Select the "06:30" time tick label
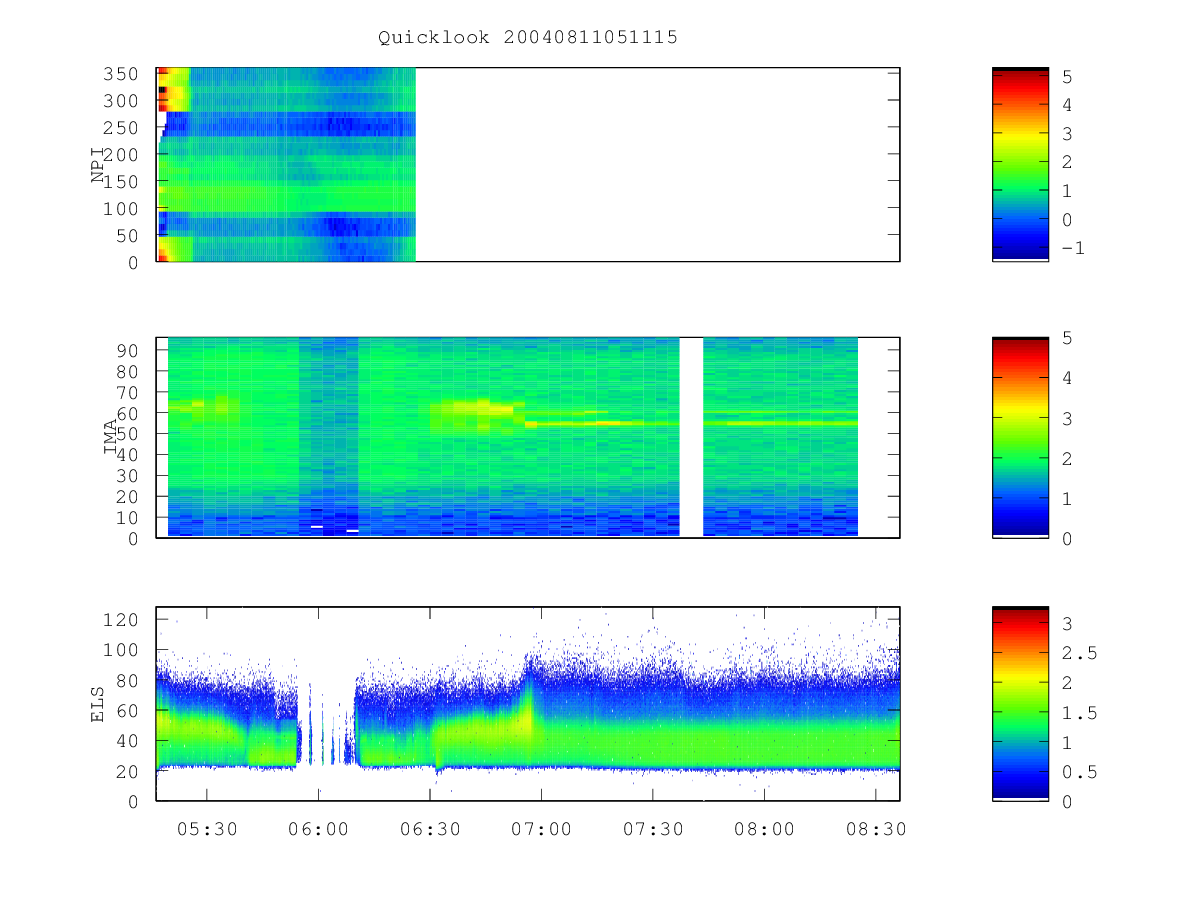 tap(430, 829)
